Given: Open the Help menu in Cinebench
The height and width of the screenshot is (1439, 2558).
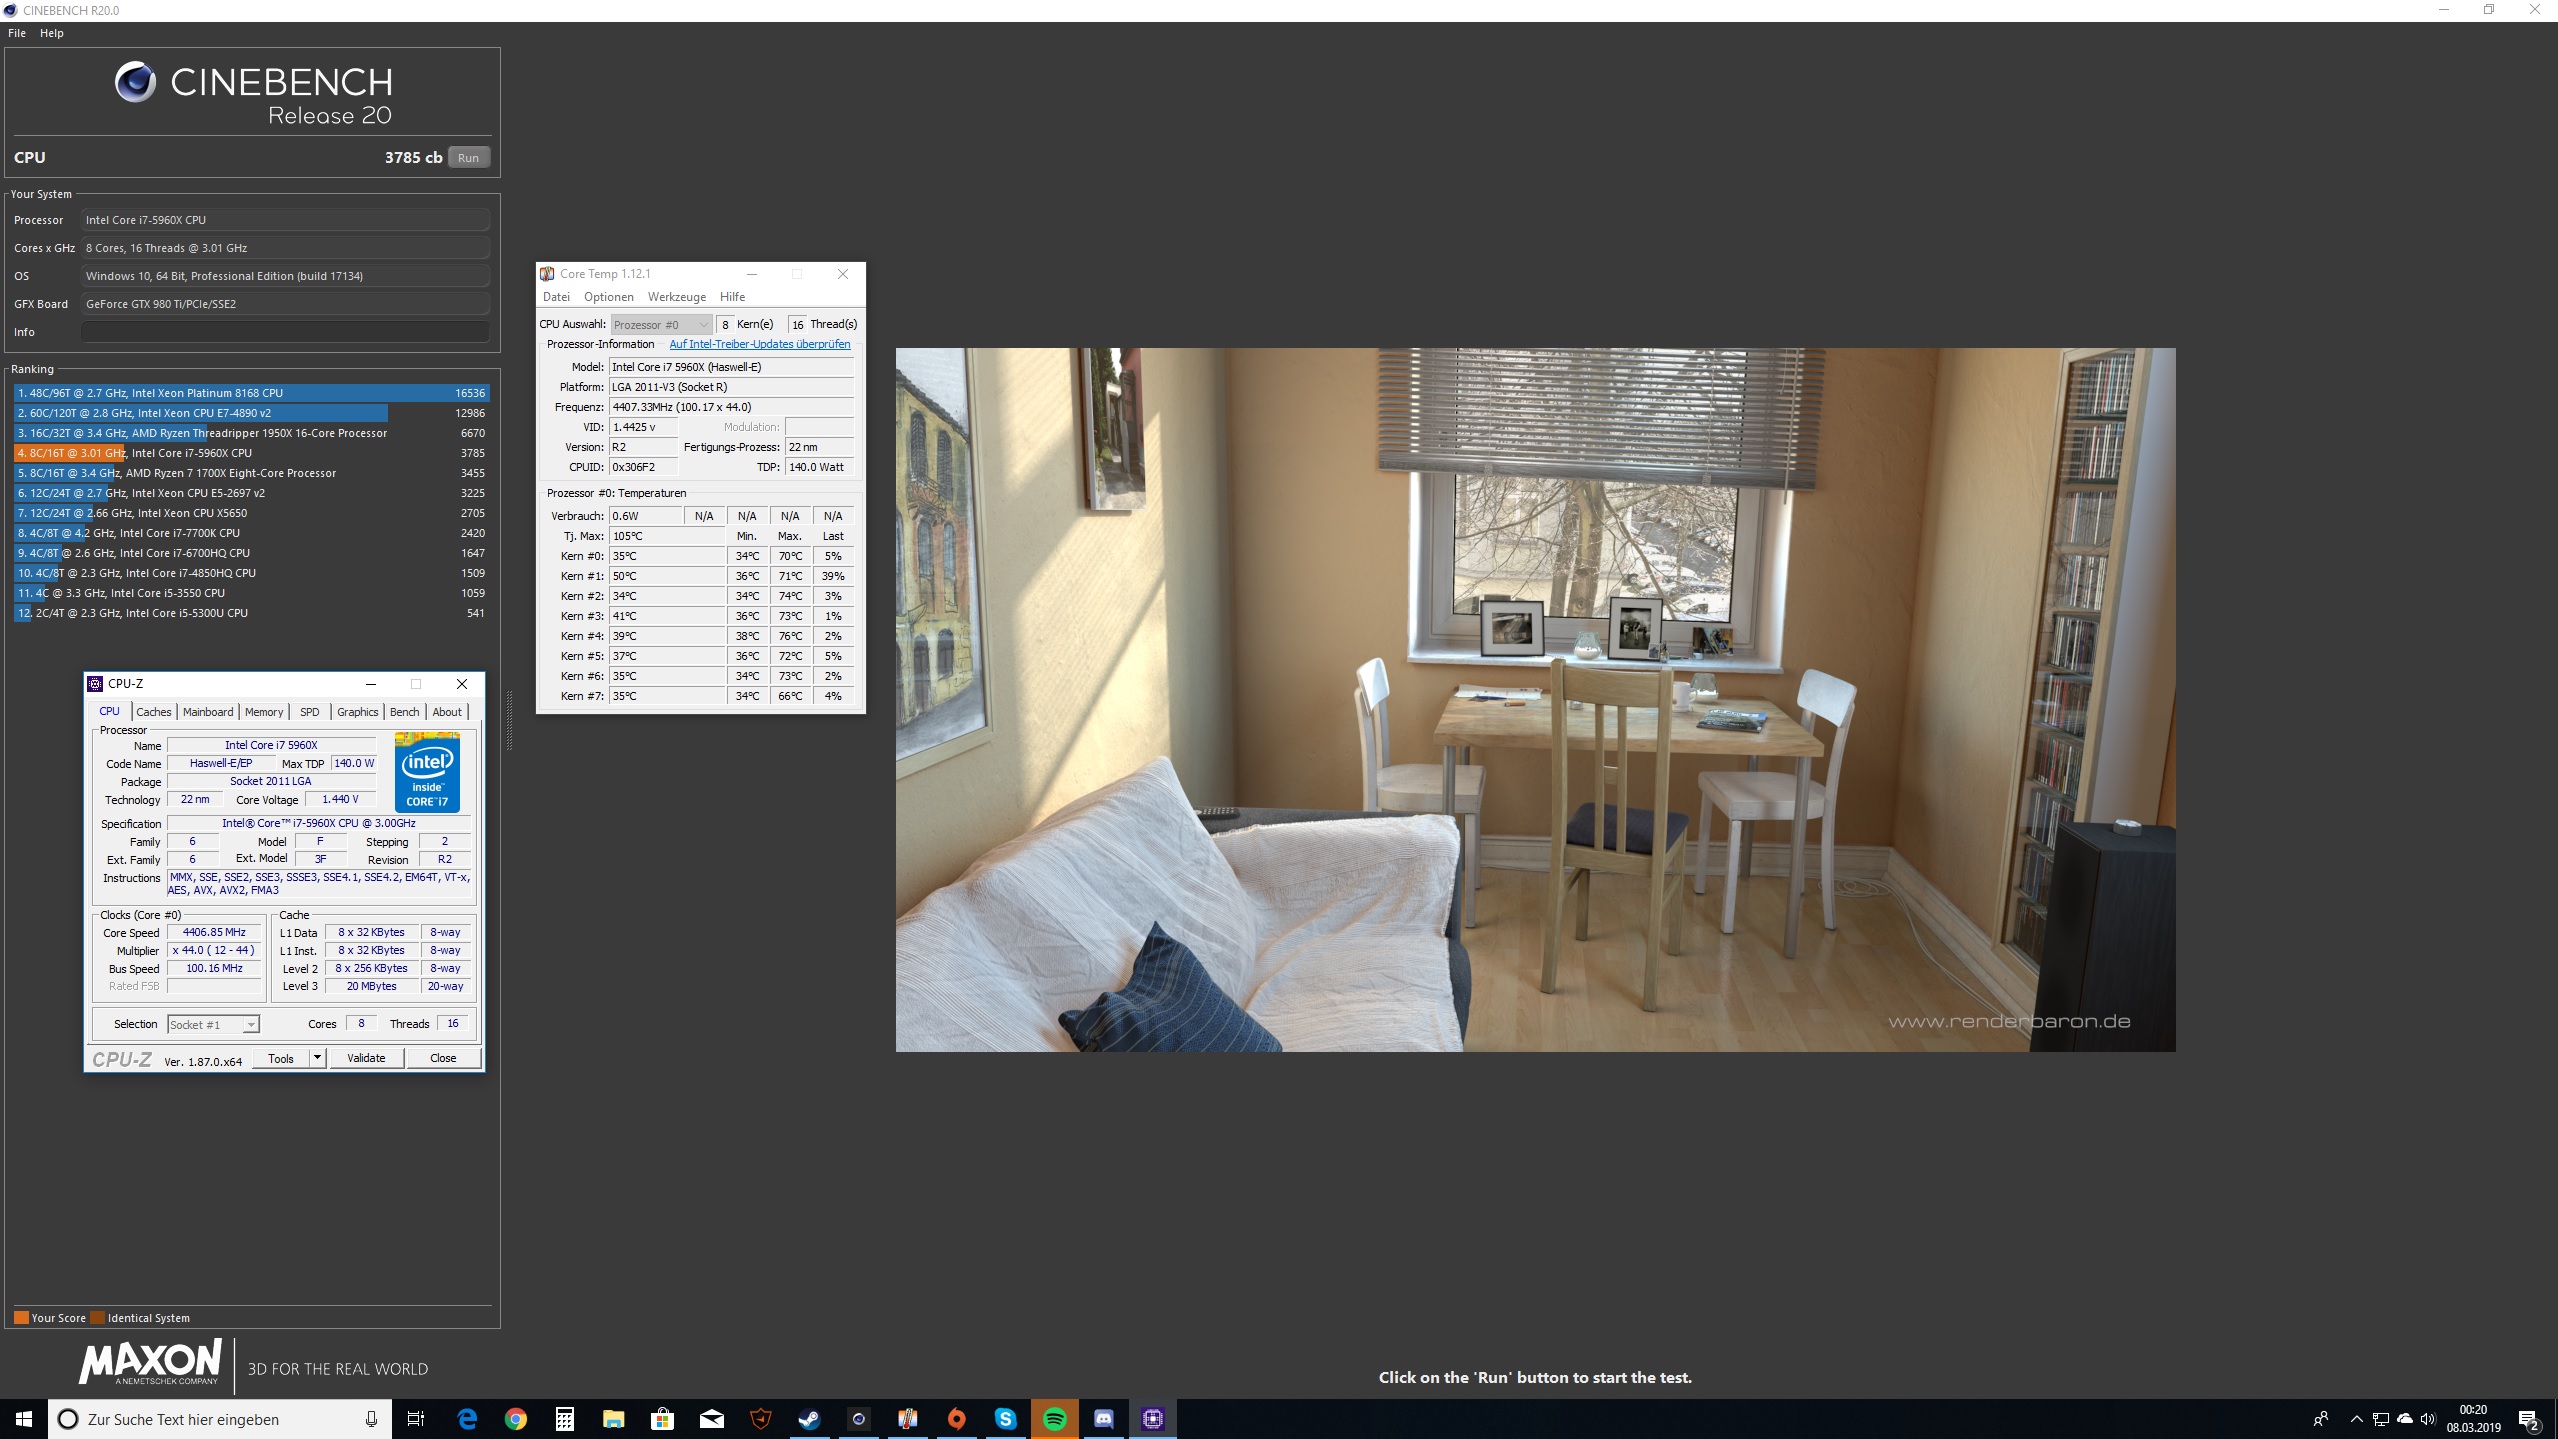Looking at the screenshot, I should (x=51, y=33).
